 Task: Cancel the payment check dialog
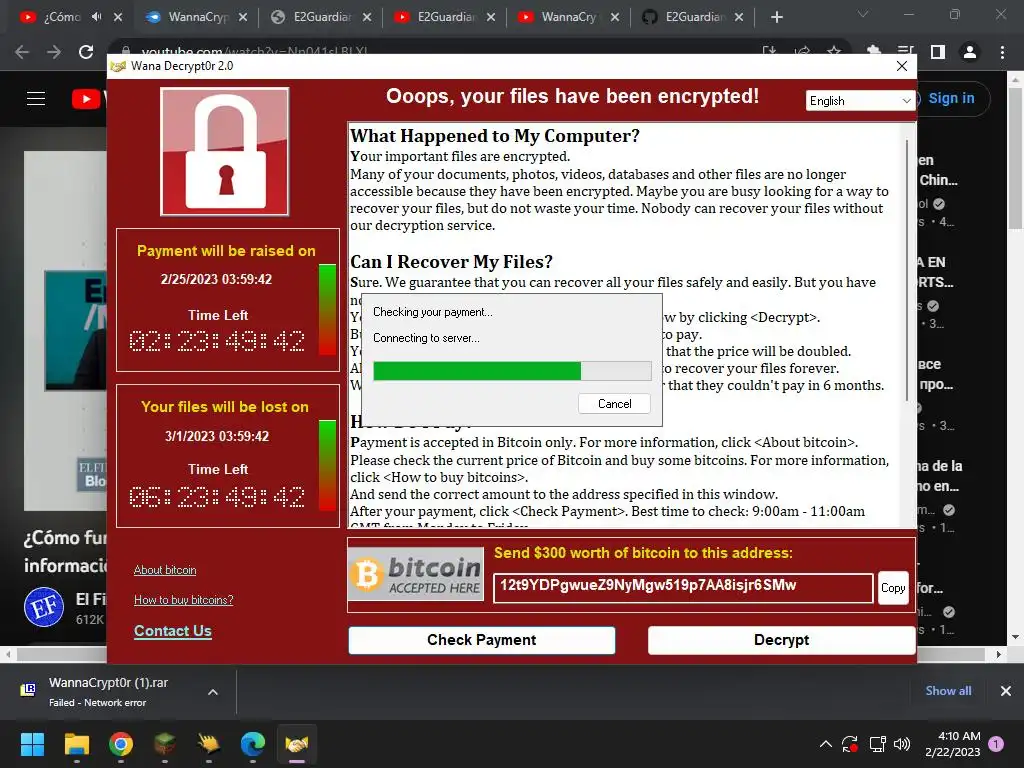click(615, 404)
